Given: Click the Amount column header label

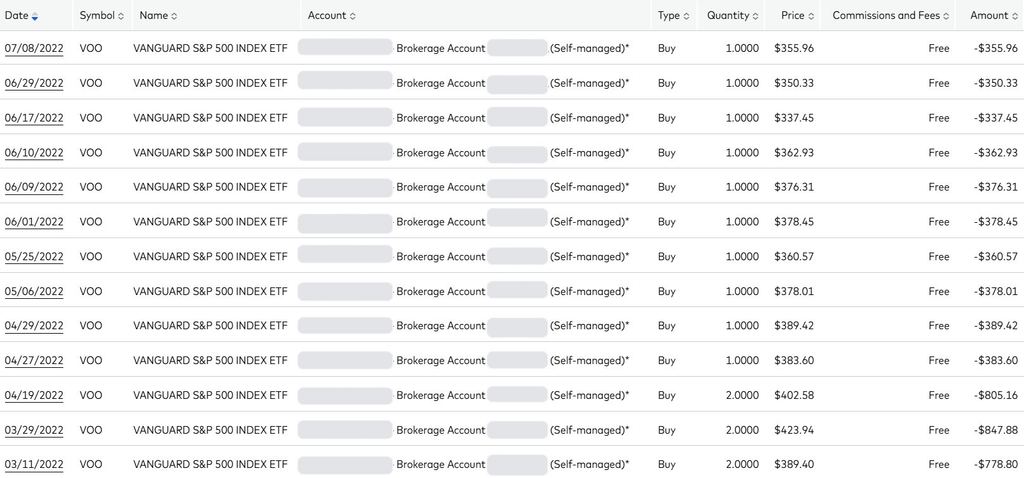Looking at the screenshot, I should click(989, 16).
